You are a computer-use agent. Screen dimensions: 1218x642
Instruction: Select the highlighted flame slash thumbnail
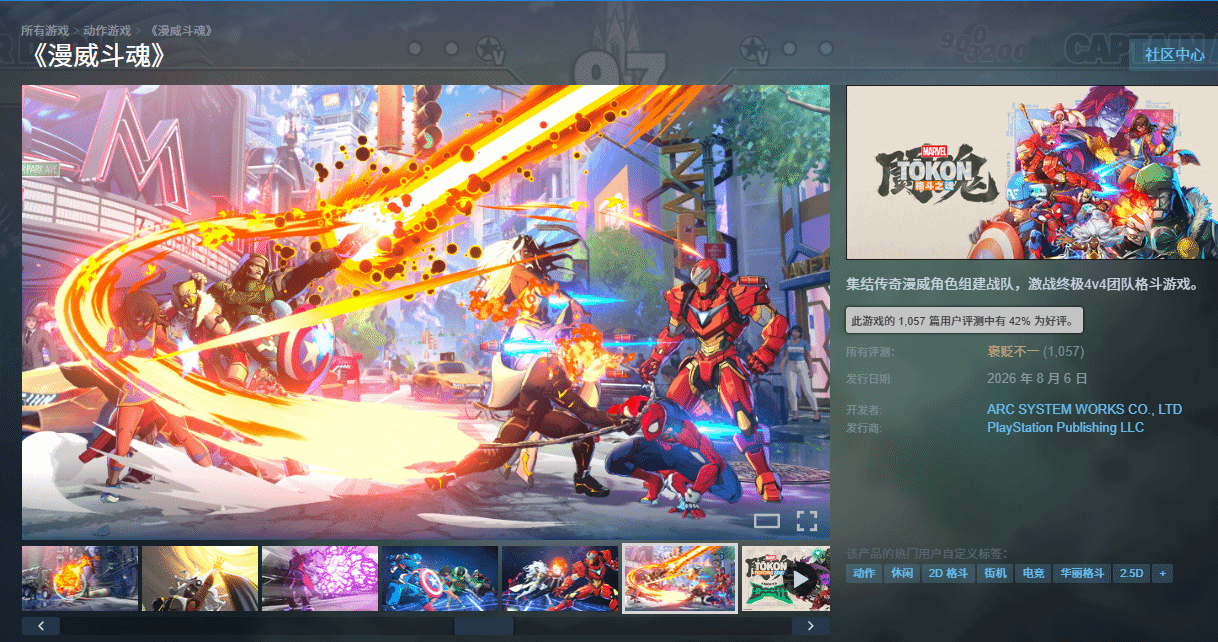[680, 578]
